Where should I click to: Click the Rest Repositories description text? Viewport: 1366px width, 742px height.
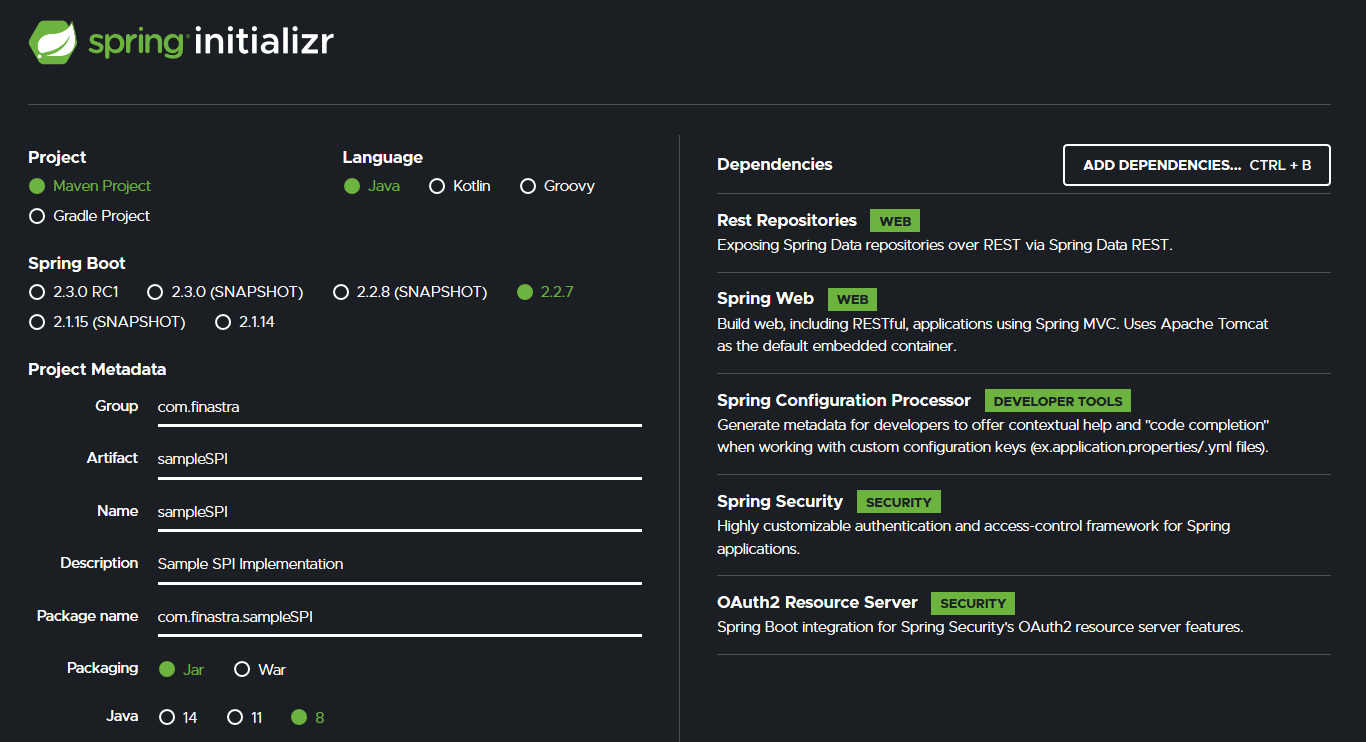point(945,244)
